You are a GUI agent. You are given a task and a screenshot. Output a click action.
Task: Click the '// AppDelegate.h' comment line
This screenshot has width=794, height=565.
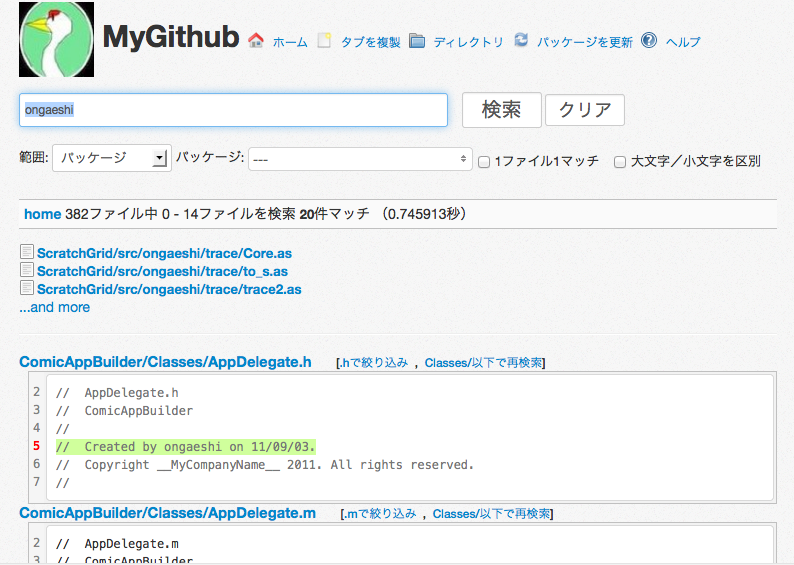[117, 393]
